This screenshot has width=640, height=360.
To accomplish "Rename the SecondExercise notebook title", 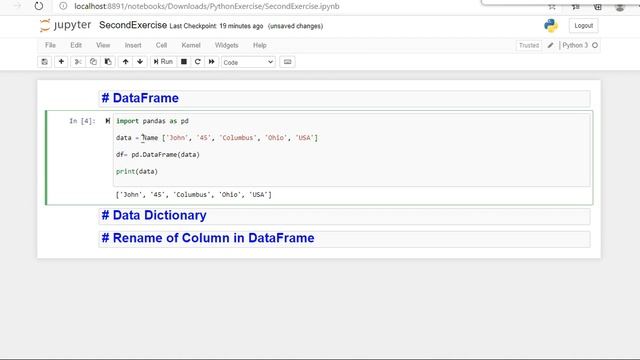I will pyautogui.click(x=133, y=25).
